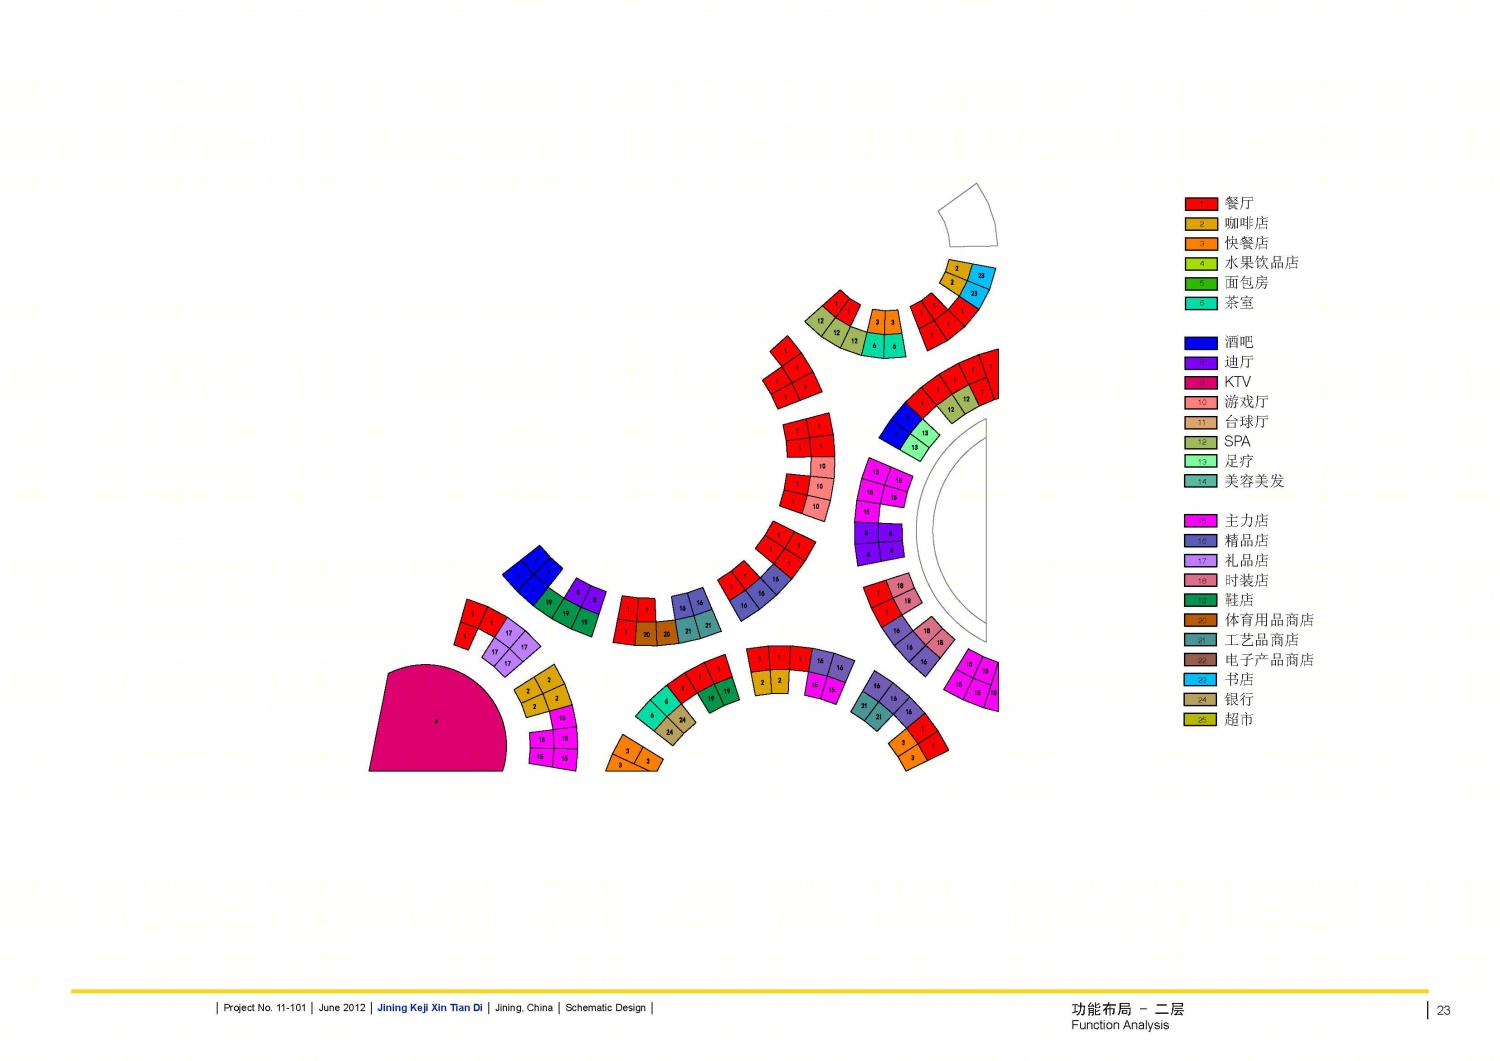Select the teal-green legend swatch numbered 14

tap(1201, 481)
